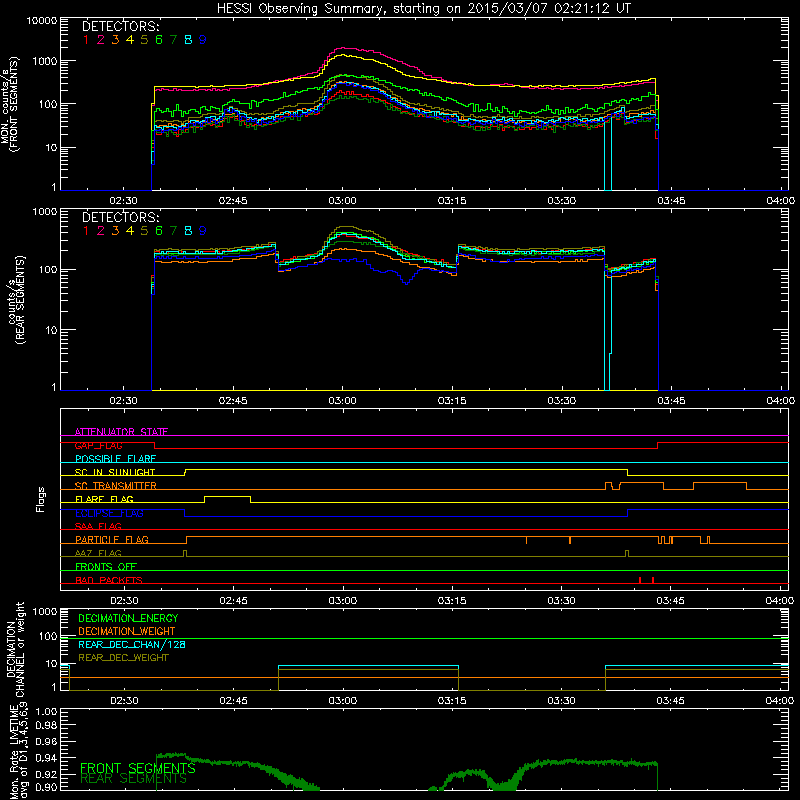Select orange detector 3 in rear segments legend
Screen dimensions: 800x800
(115, 231)
